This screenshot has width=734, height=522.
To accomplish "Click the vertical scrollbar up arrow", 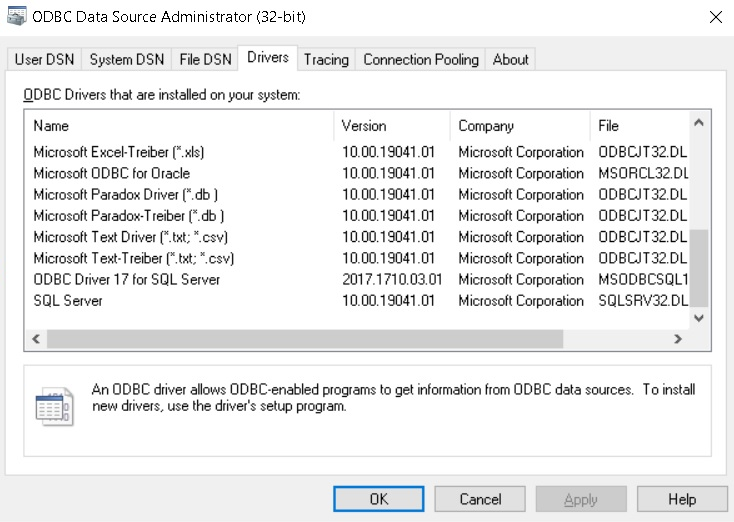I will 699,123.
